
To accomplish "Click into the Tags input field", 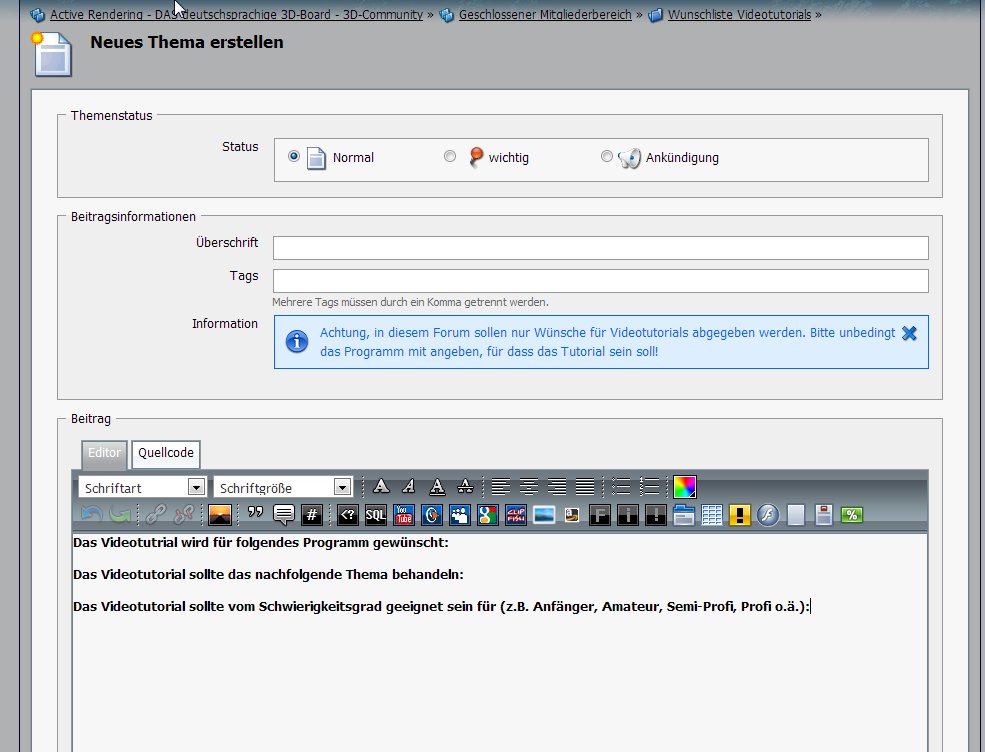I will click(x=601, y=281).
